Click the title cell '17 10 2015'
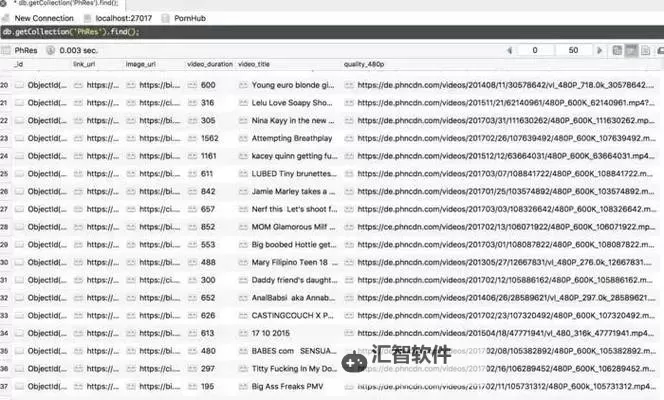 coord(271,333)
